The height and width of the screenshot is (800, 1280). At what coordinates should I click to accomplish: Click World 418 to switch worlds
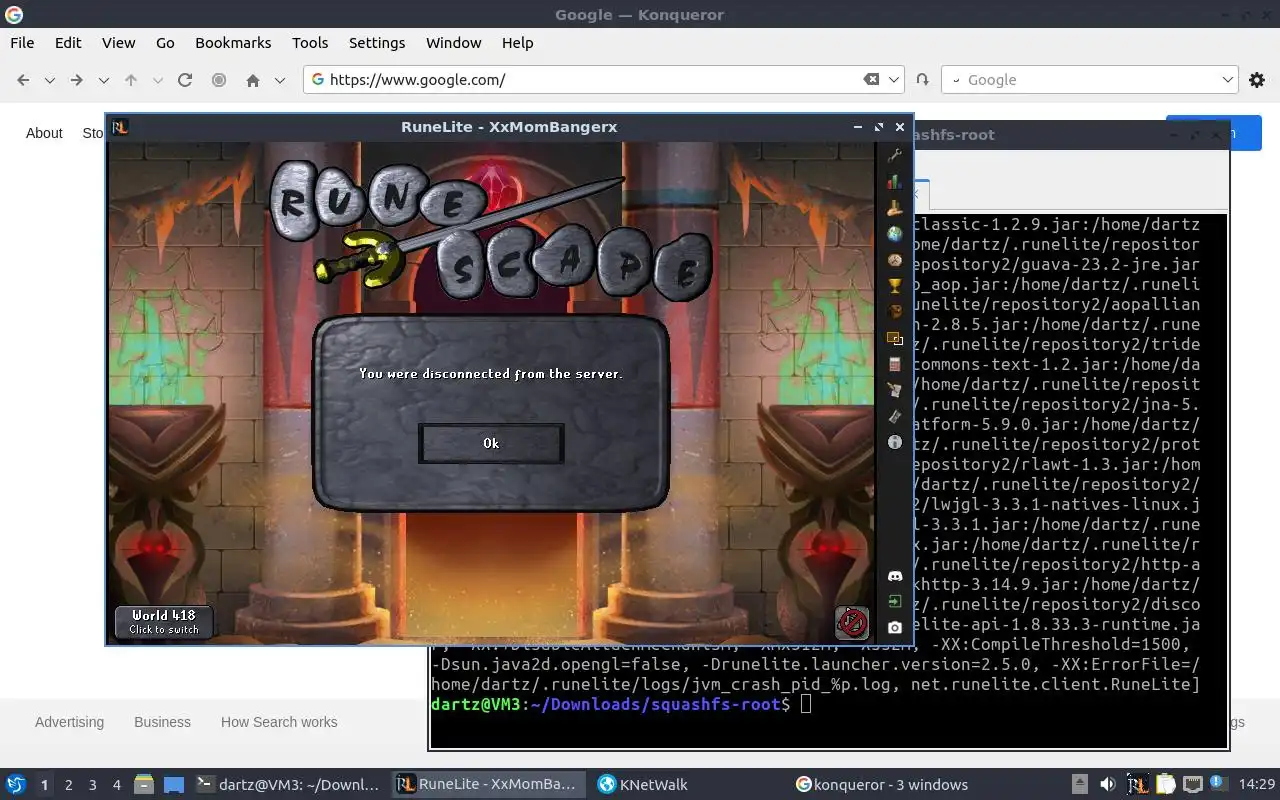164,622
